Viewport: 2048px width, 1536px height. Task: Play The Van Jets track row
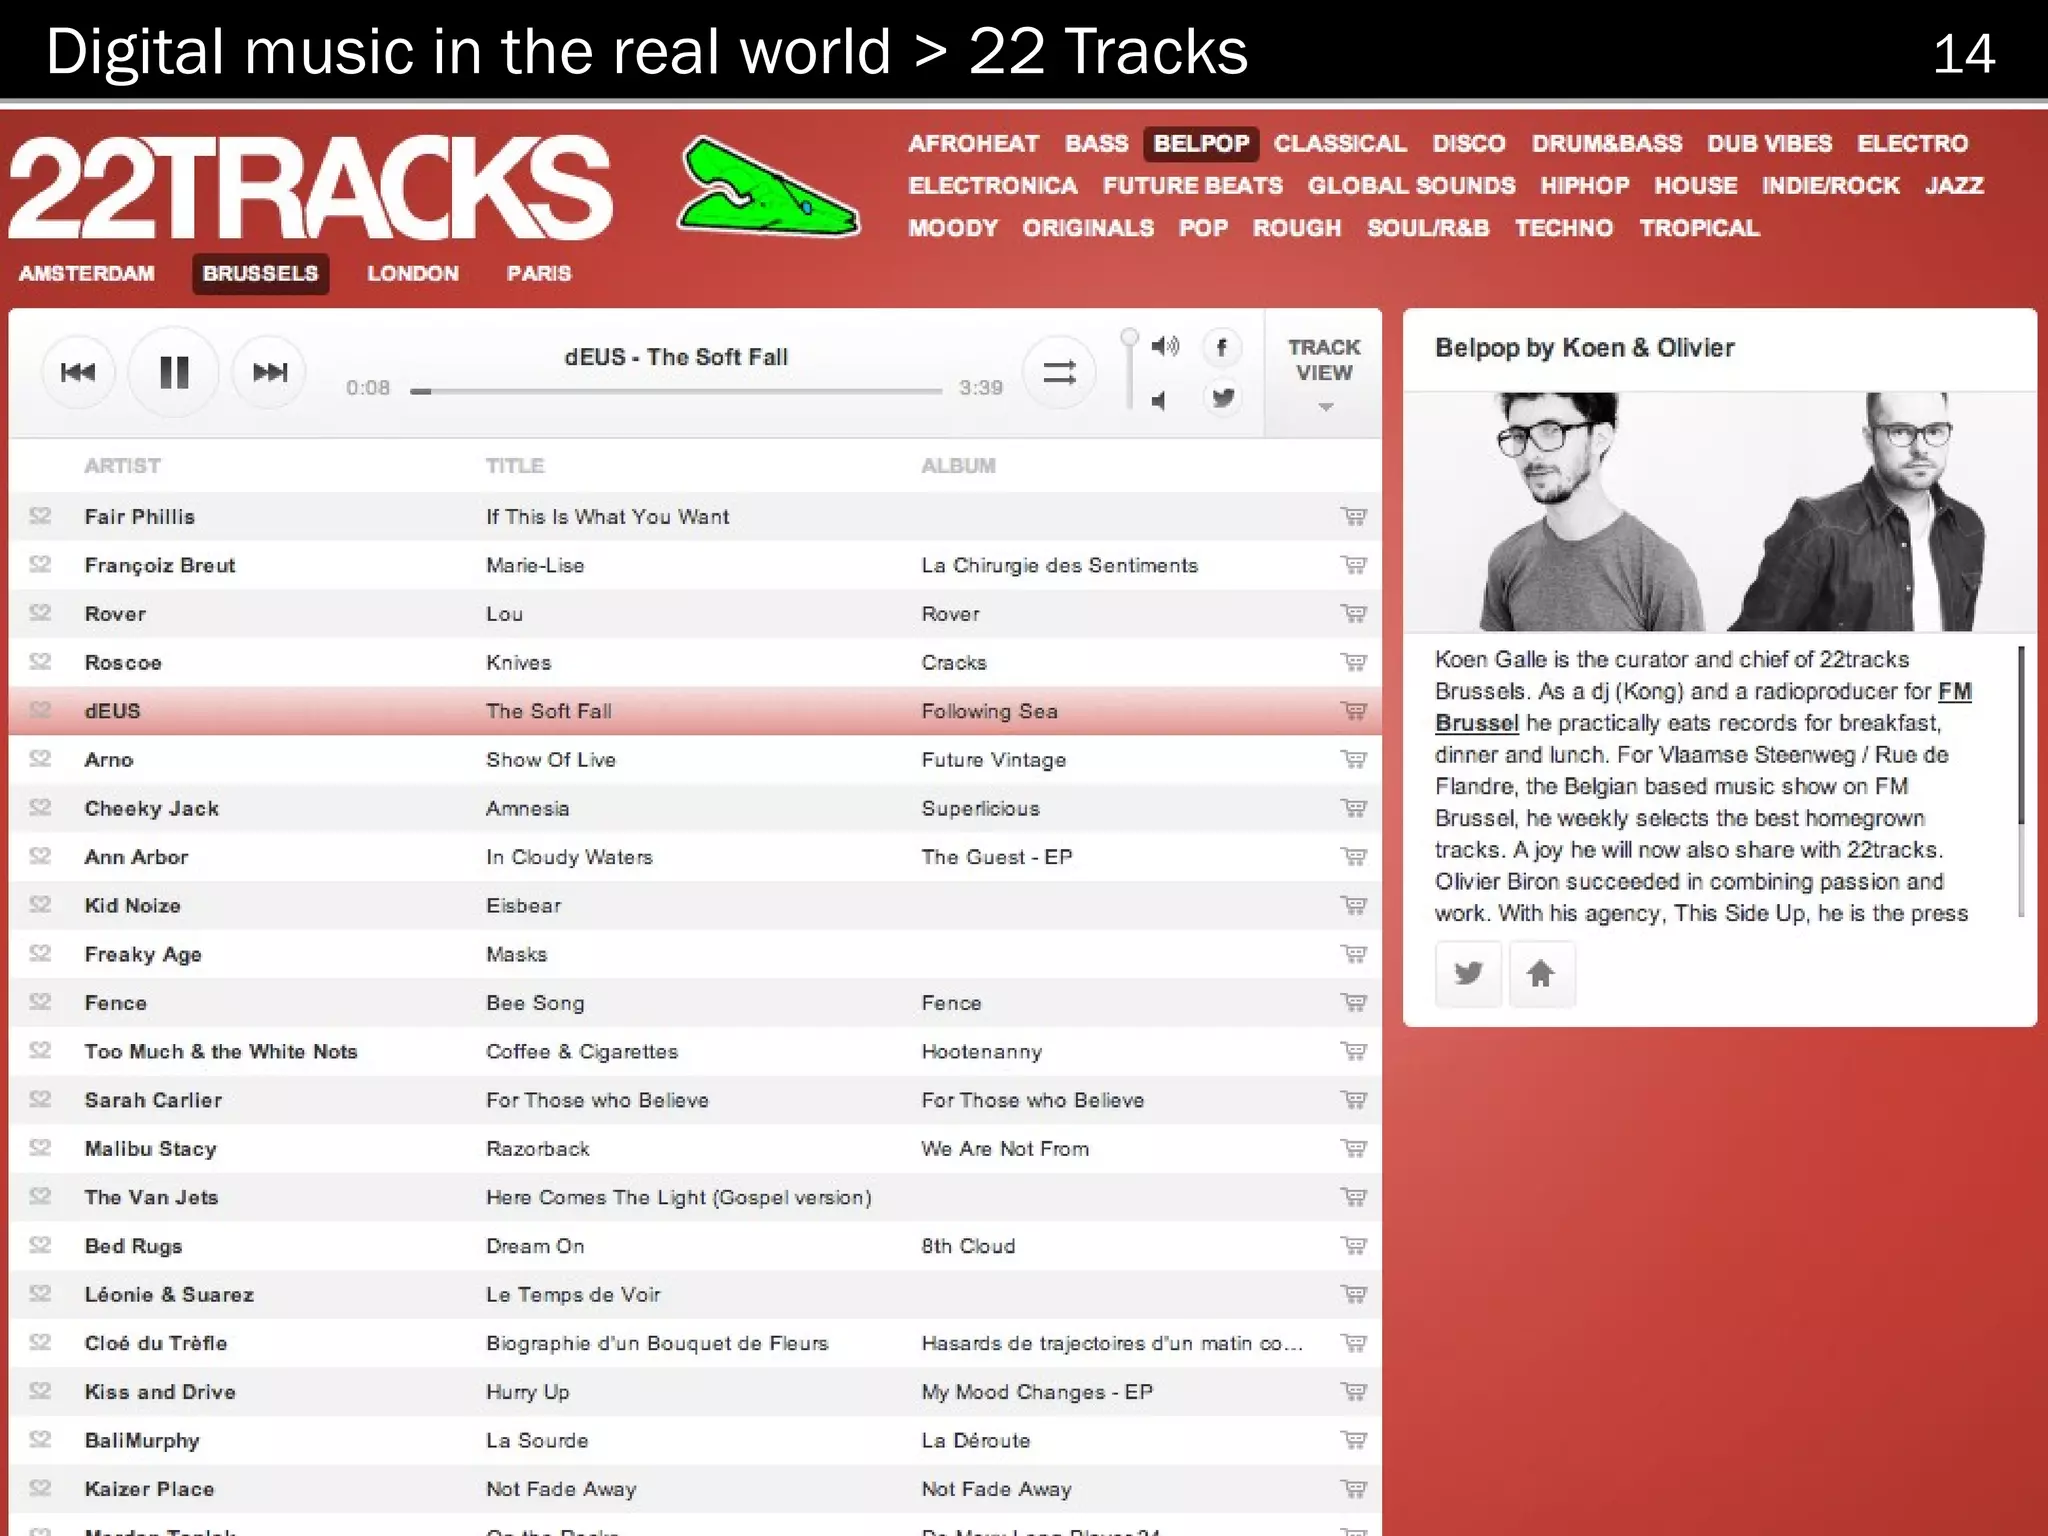[x=696, y=1197]
